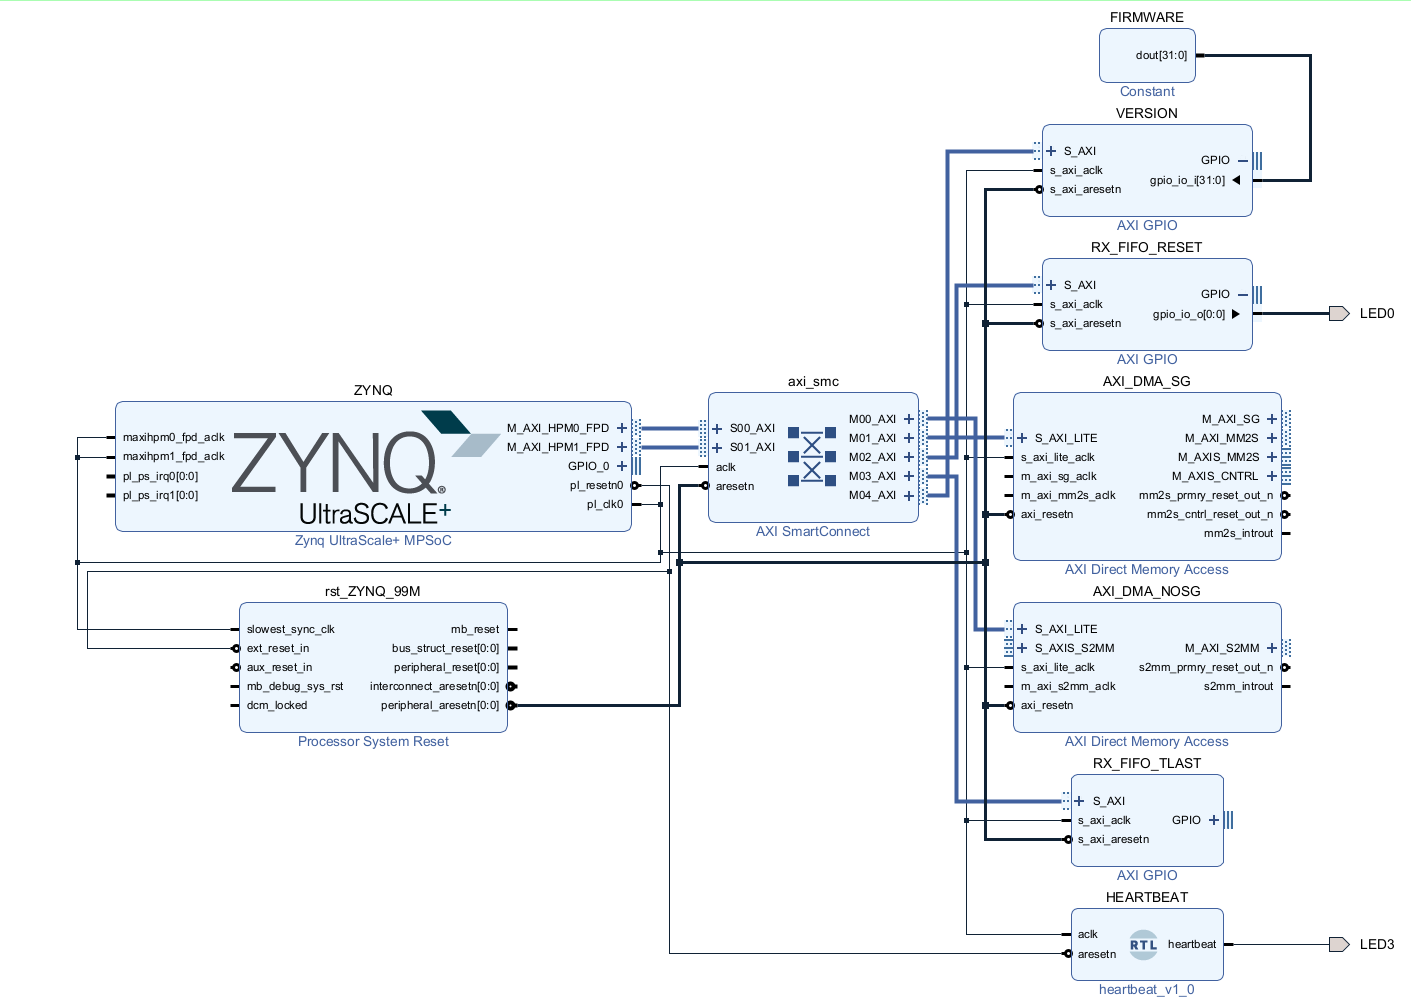
Task: Expand the M02_AXI interface on axi_smc
Action: [x=909, y=457]
